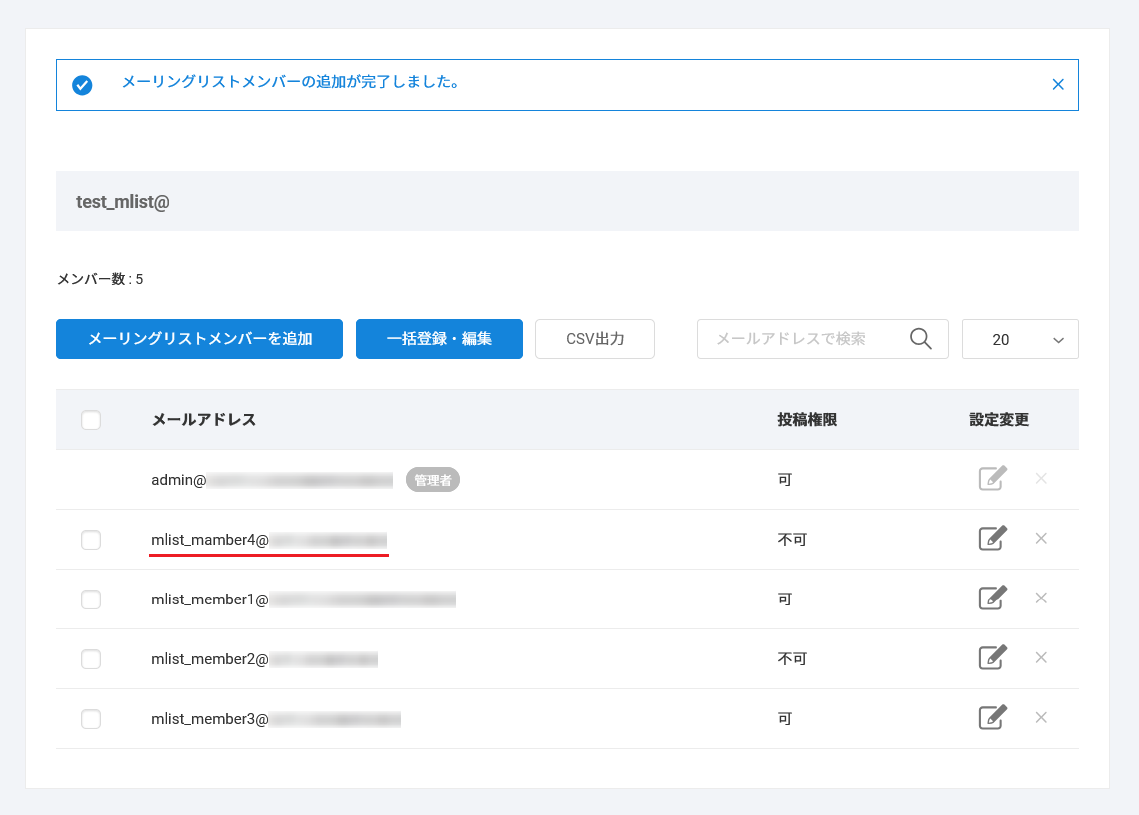Screen dimensions: 1139x815
Task: Open 一括登録・編集 bulk edit
Action: [439, 339]
